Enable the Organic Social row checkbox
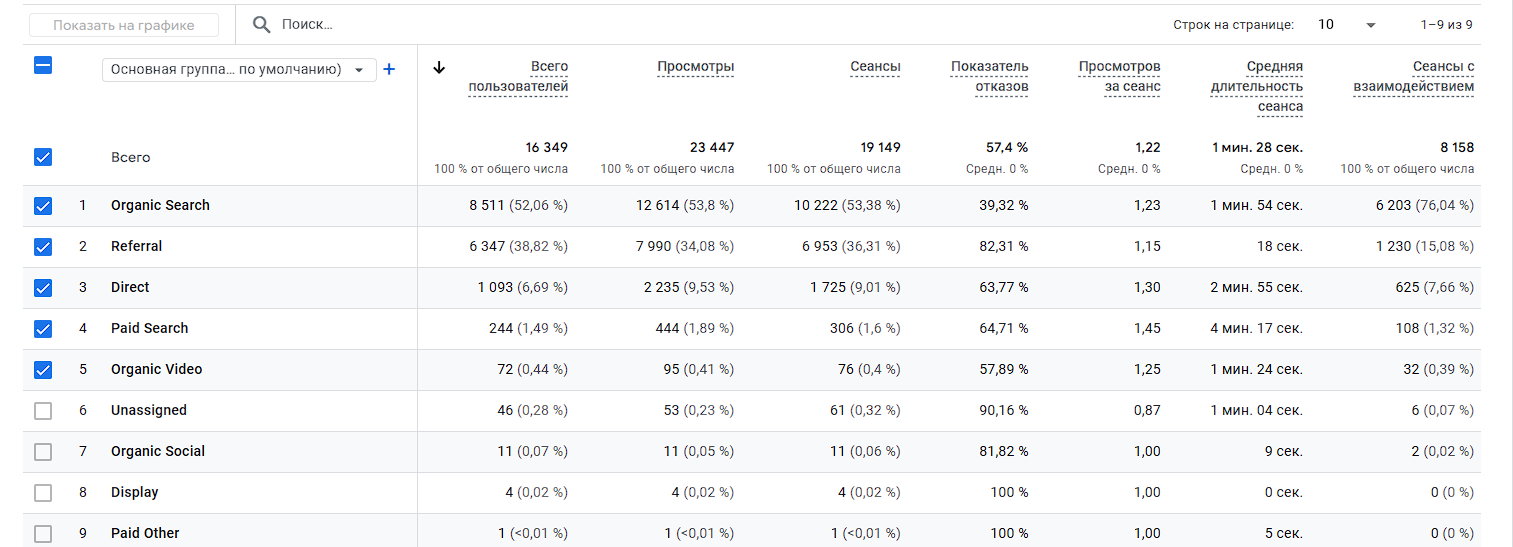The image size is (1513, 547). 43,452
